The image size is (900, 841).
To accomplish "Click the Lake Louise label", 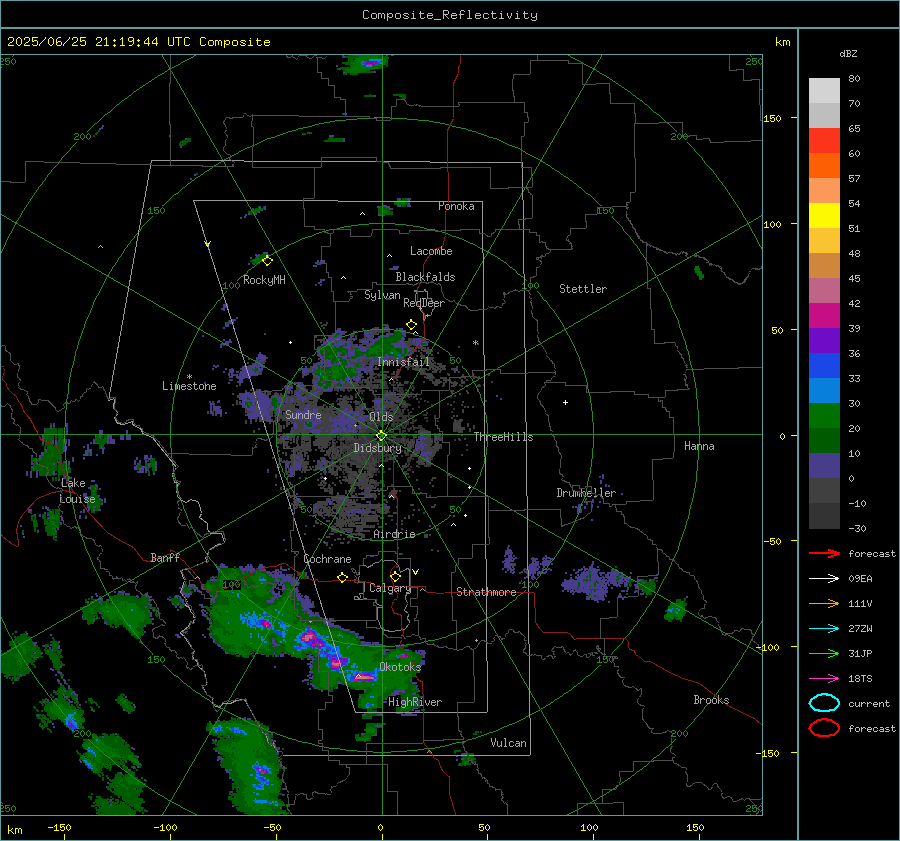I will click(78, 491).
